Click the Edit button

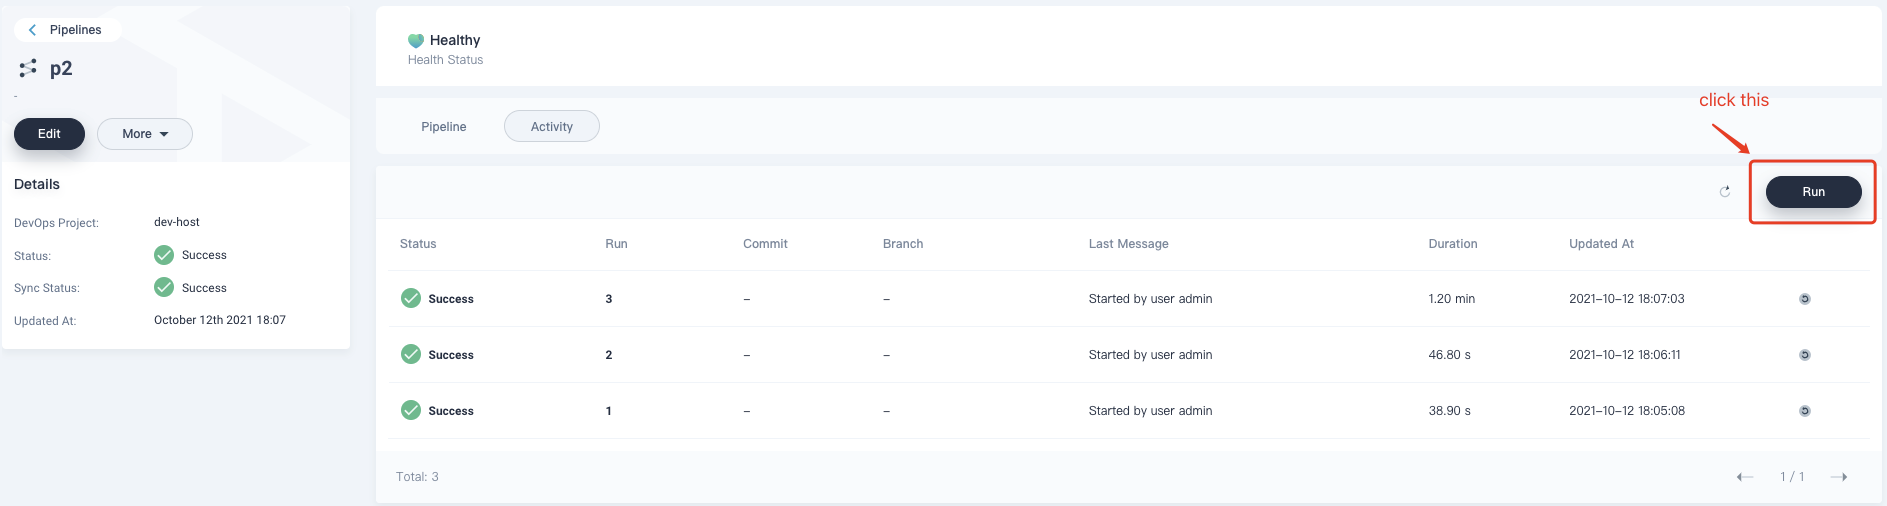[49, 134]
